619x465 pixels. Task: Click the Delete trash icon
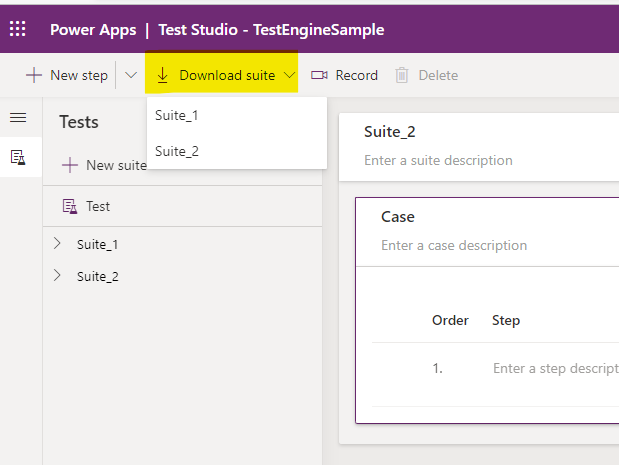tap(402, 75)
